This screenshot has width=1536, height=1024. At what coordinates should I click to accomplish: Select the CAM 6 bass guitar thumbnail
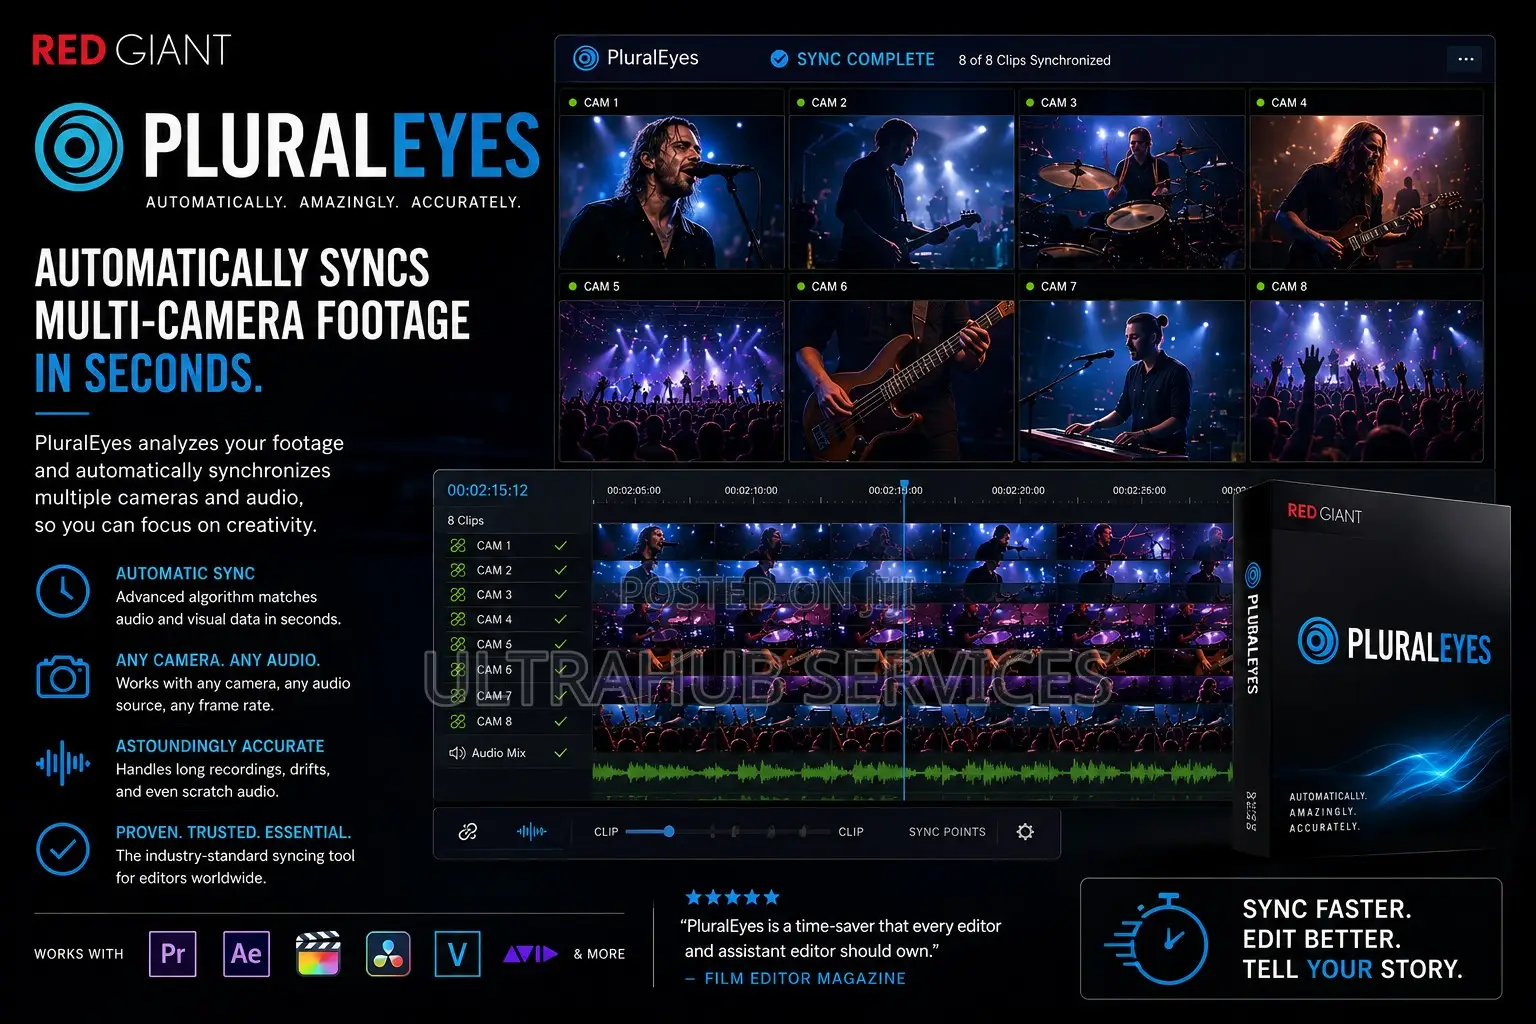tap(901, 380)
